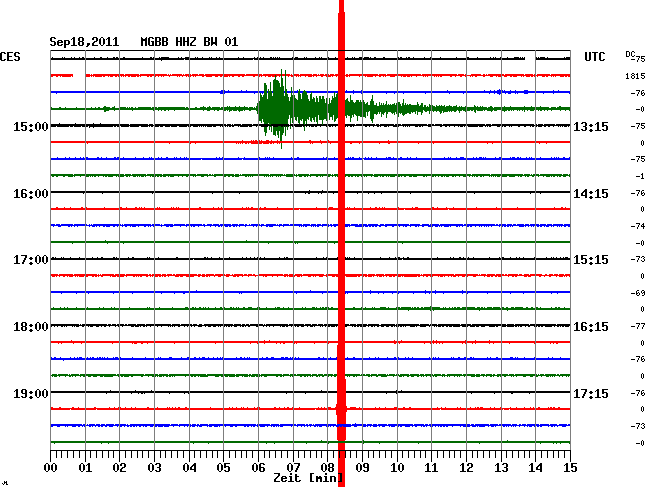Click the DC column header
Screen dimensions: 650x494
(630, 54)
